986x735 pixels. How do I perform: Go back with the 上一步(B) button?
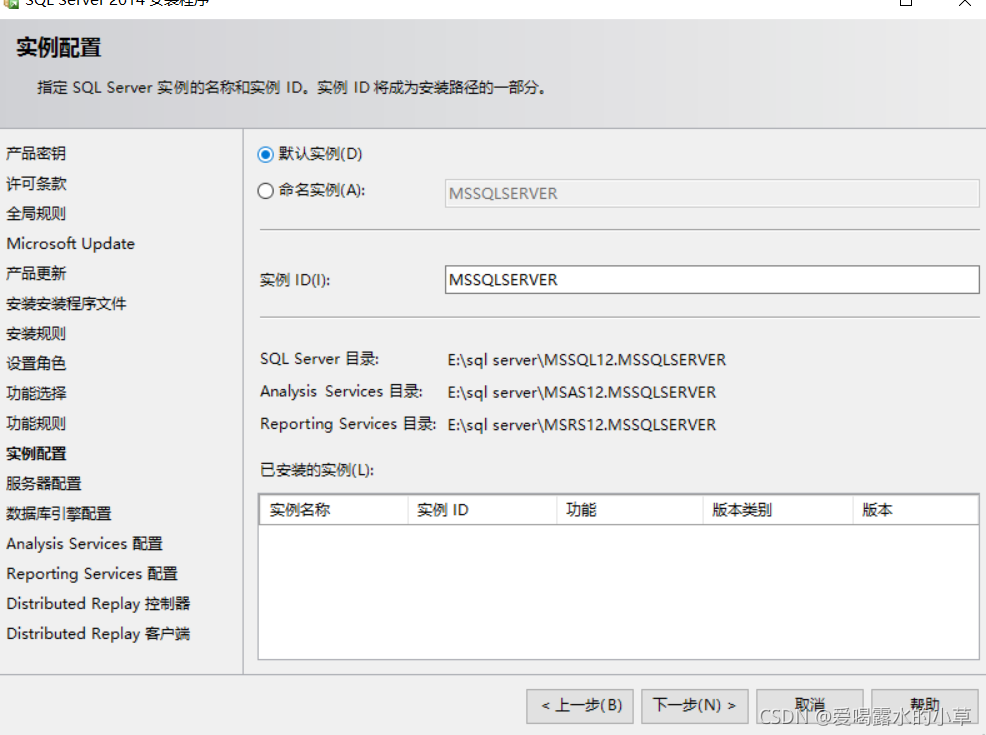580,705
